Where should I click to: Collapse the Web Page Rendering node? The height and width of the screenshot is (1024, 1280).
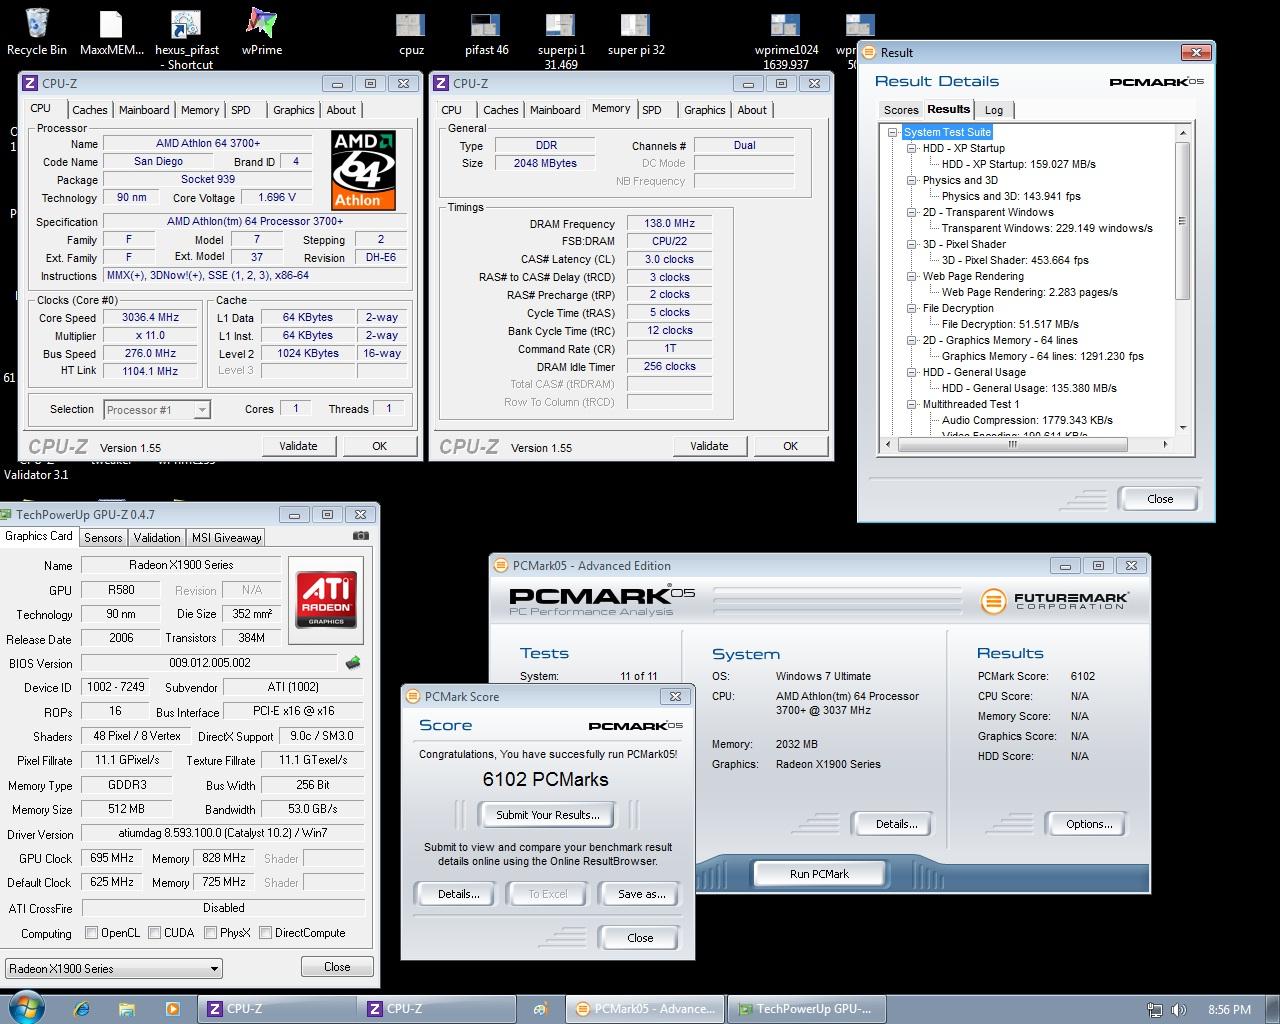[912, 276]
